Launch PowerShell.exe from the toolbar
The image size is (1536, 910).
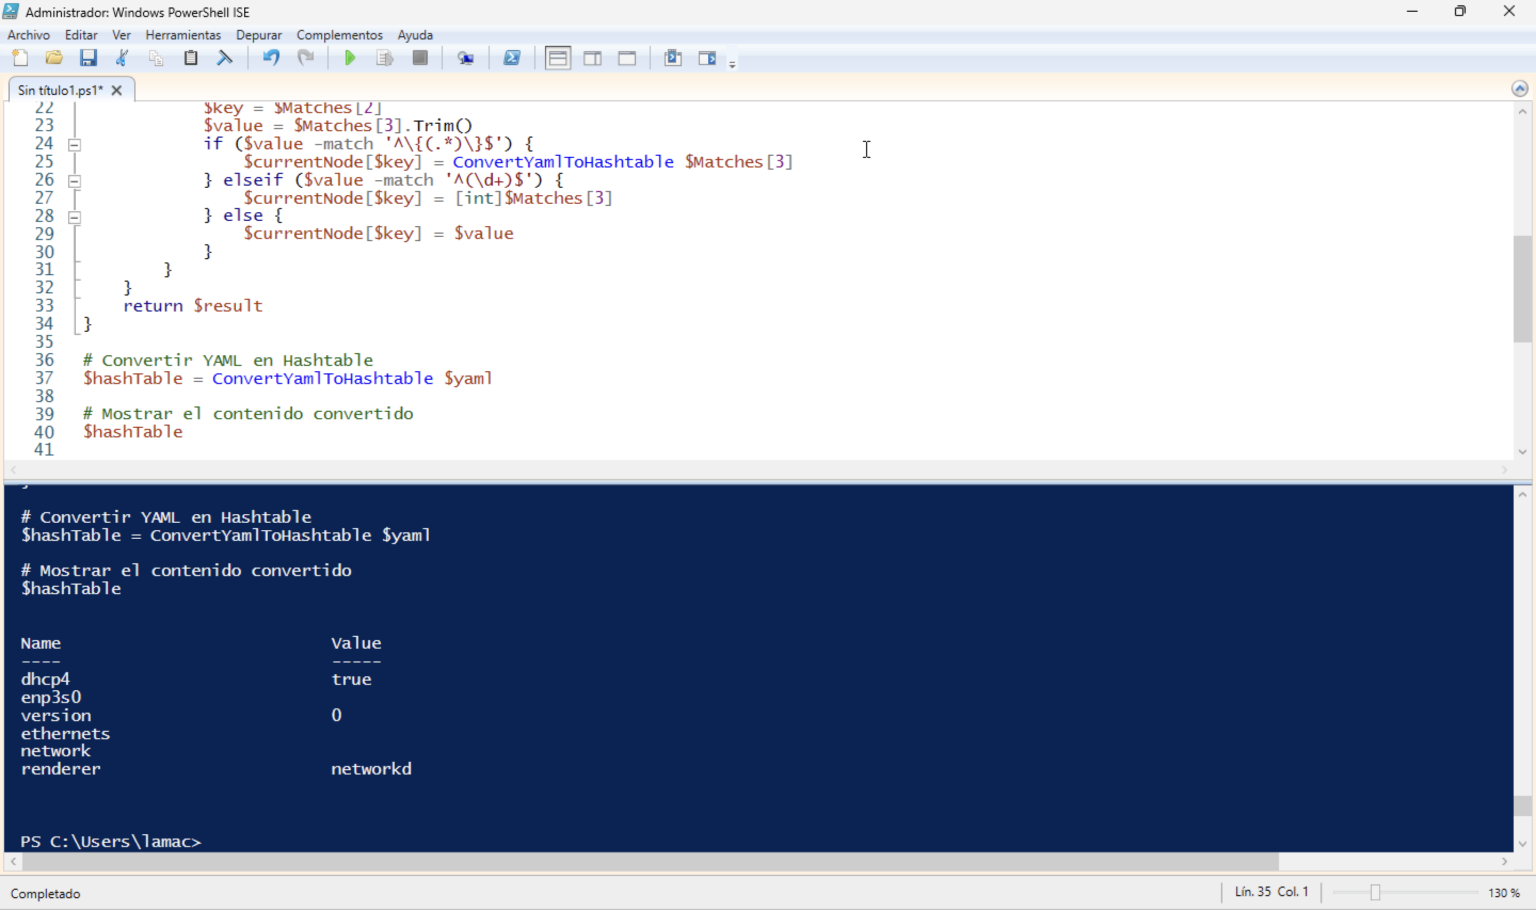pos(512,57)
